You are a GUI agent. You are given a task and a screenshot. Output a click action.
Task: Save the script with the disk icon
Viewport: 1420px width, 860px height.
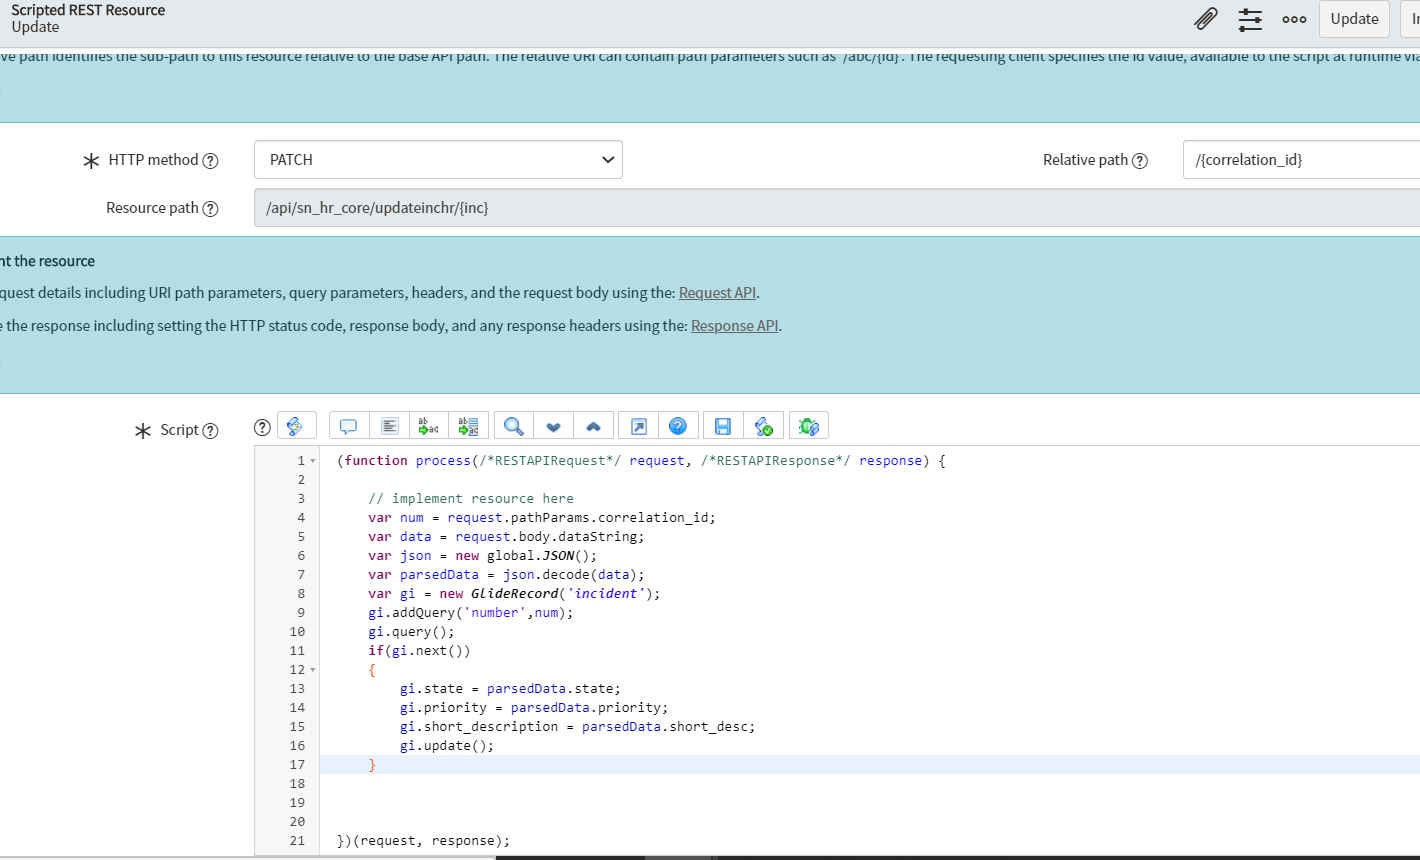[722, 425]
